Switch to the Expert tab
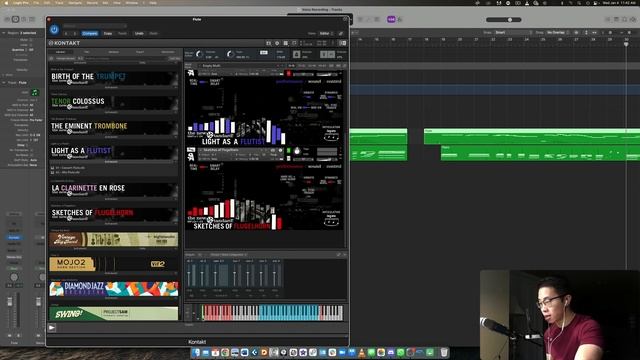The height and width of the screenshot is (360, 640). tap(140, 52)
